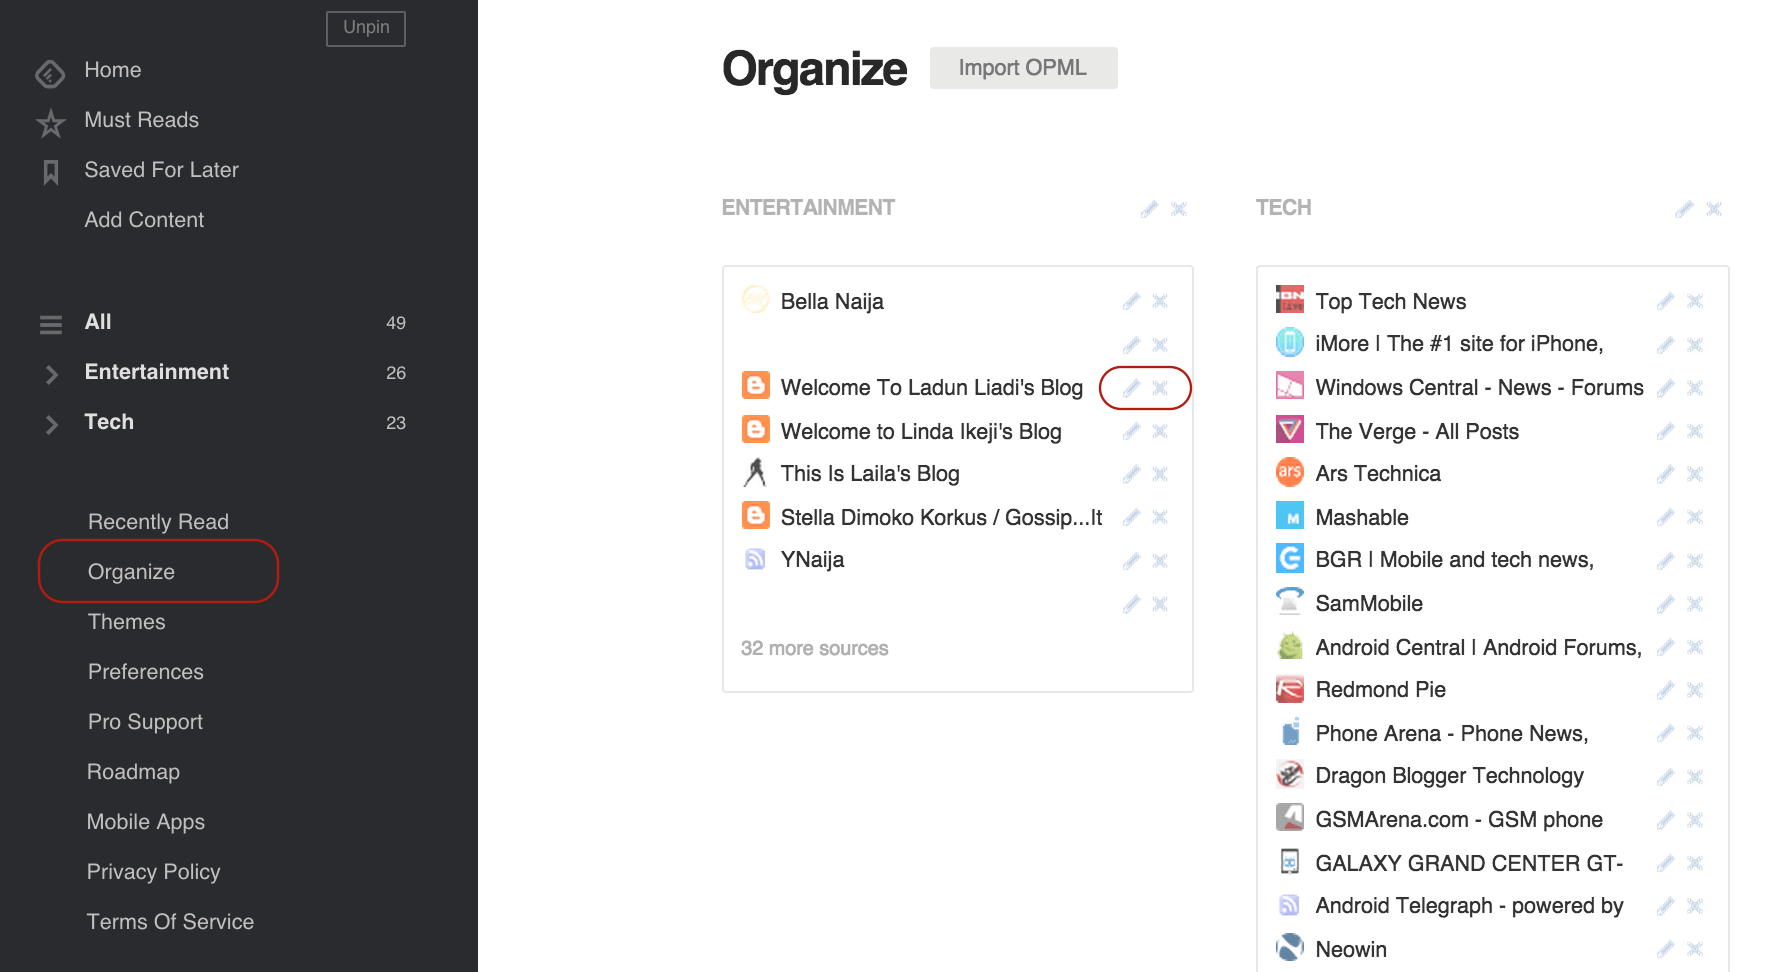Viewport: 1766px width, 972px height.
Task: Edit Mashable feed with pencil icon
Action: pos(1665,517)
